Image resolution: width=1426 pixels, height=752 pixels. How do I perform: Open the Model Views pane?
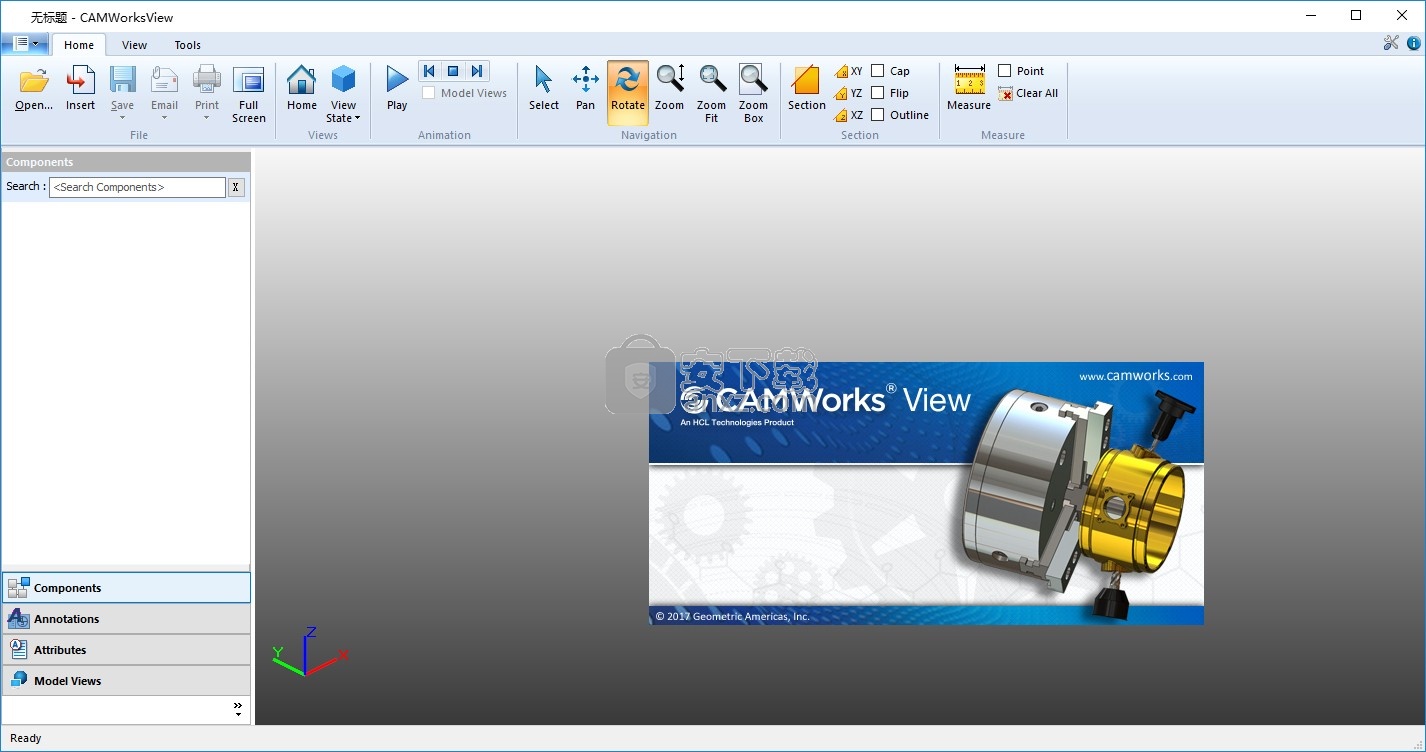[126, 681]
